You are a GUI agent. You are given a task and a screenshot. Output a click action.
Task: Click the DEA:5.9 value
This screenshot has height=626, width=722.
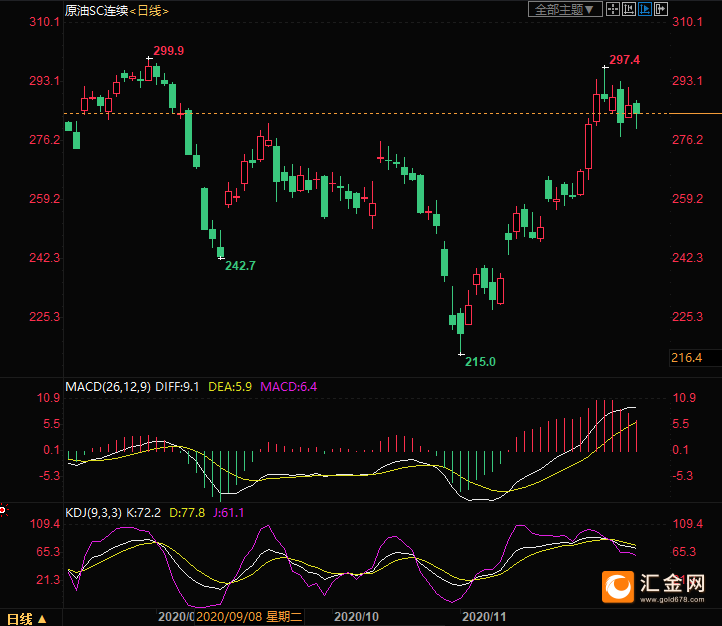pyautogui.click(x=230, y=387)
